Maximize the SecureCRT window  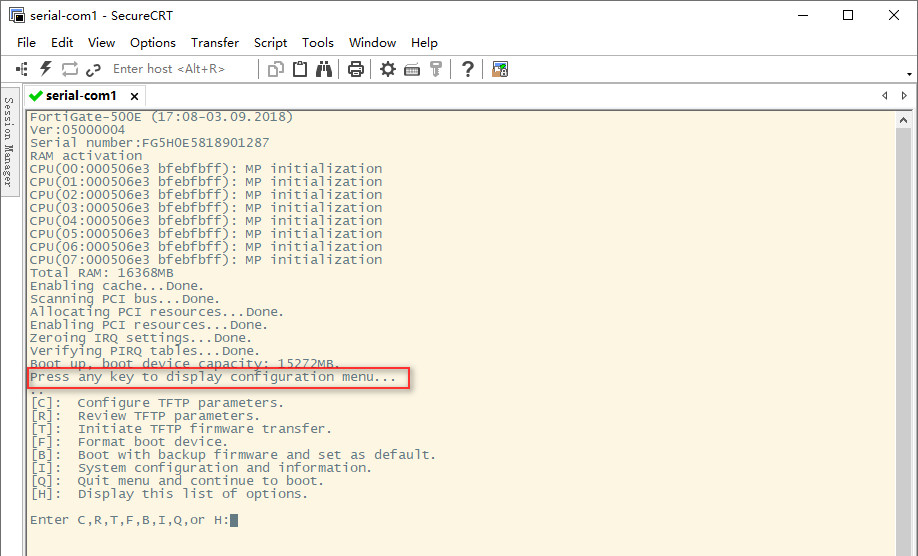point(848,15)
